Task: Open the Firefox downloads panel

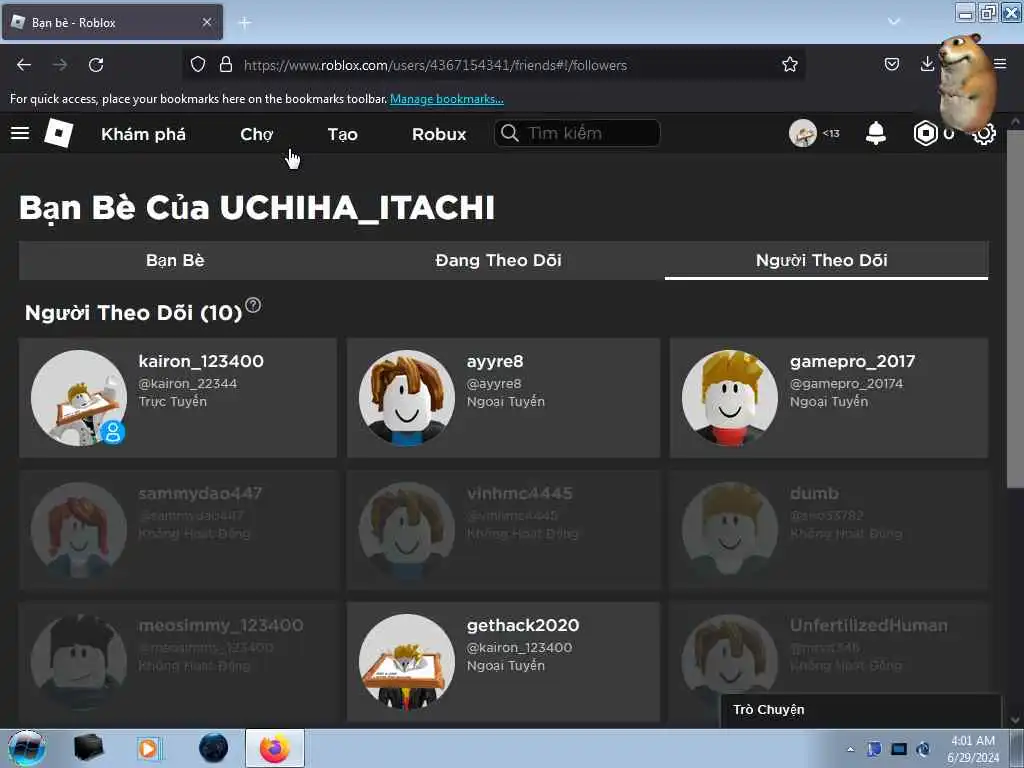Action: click(927, 64)
